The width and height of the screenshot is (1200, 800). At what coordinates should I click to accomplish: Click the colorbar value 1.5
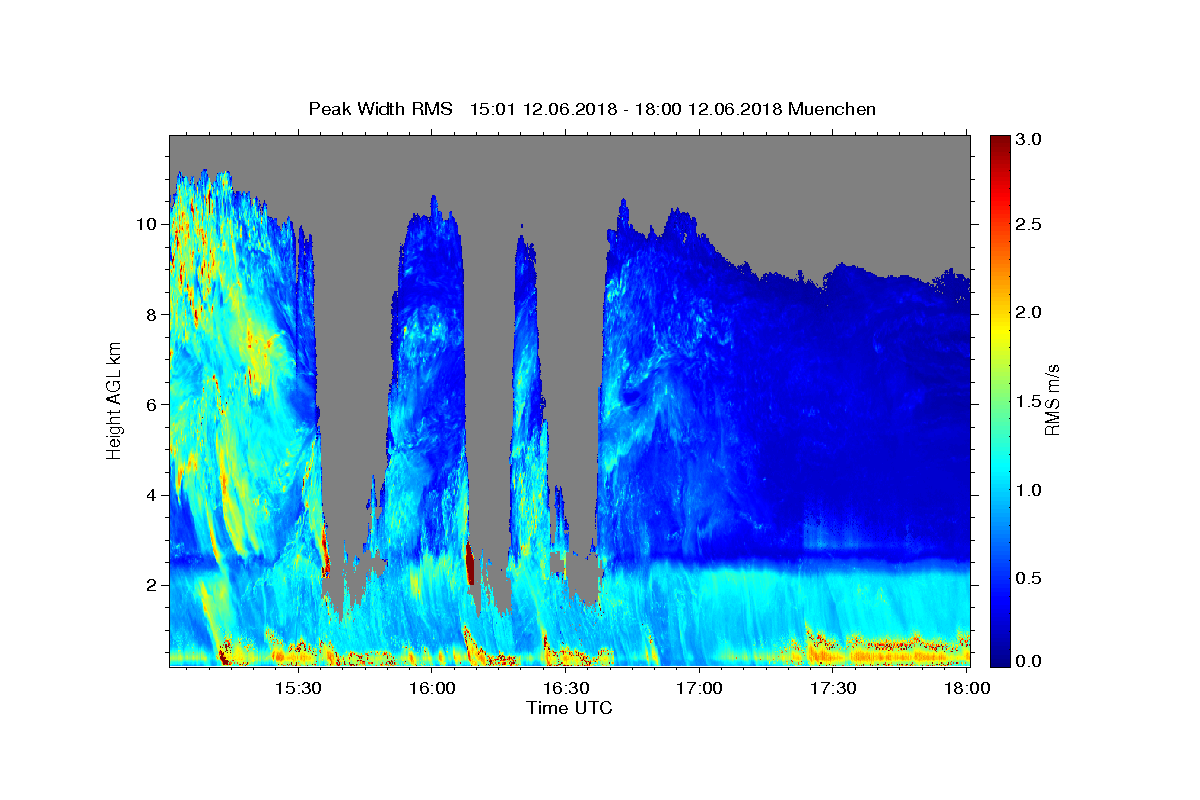pos(1029,401)
